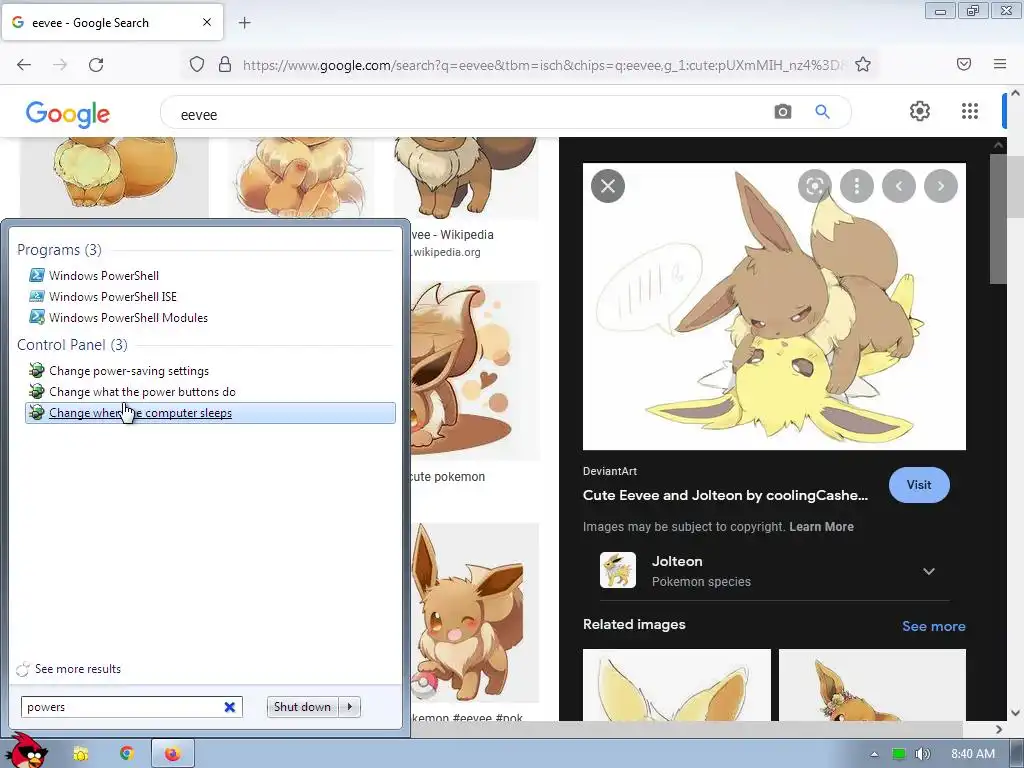Click the Visit button
The width and height of the screenshot is (1024, 768).
pyautogui.click(x=919, y=485)
